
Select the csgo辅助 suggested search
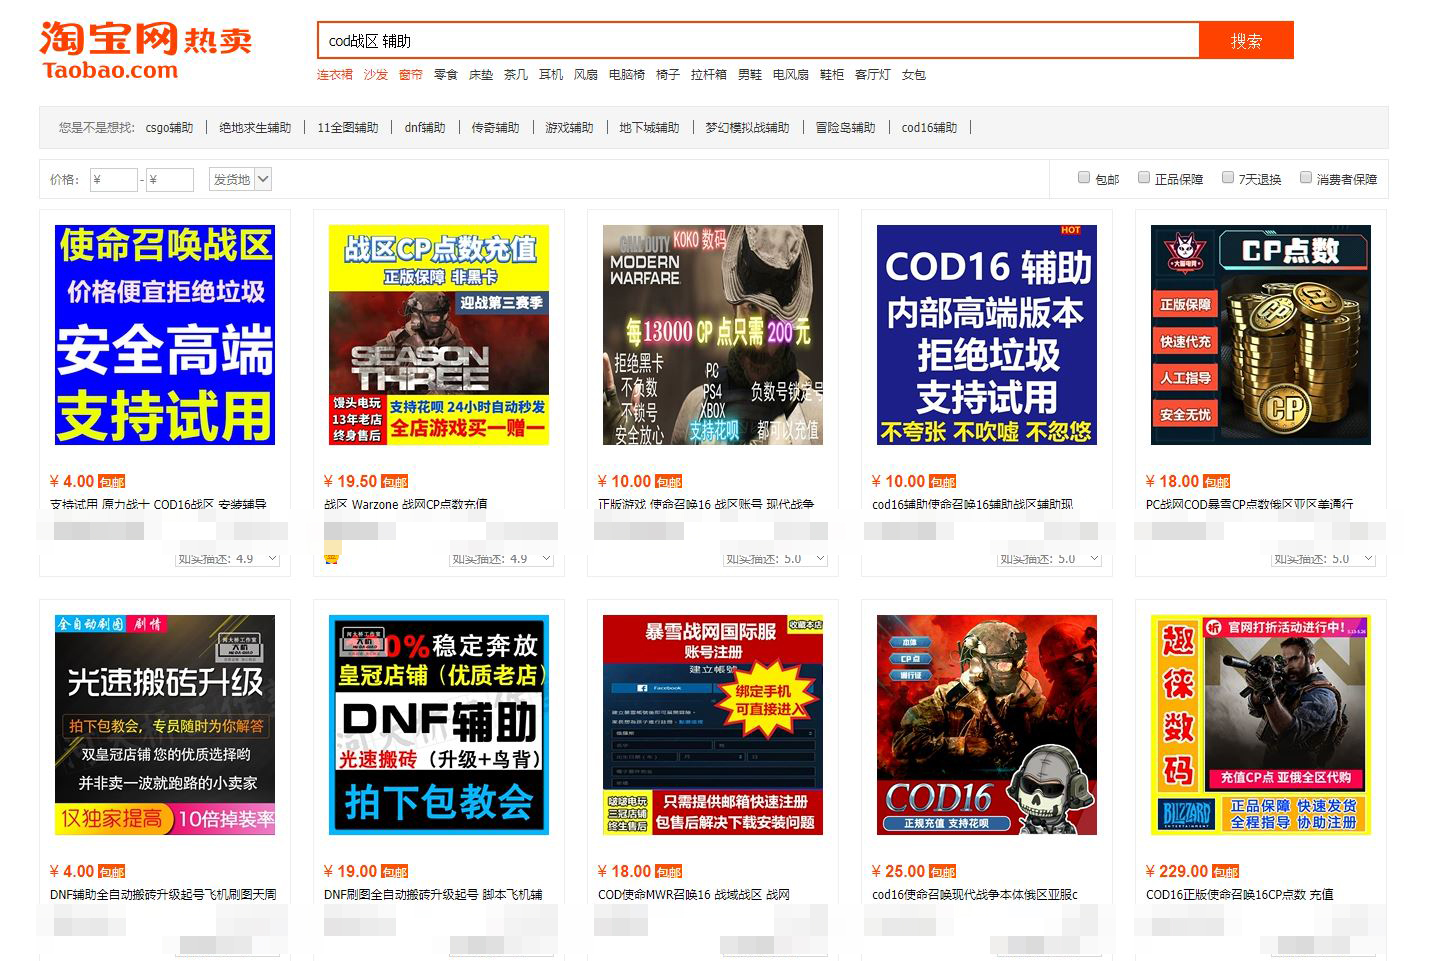click(x=169, y=128)
